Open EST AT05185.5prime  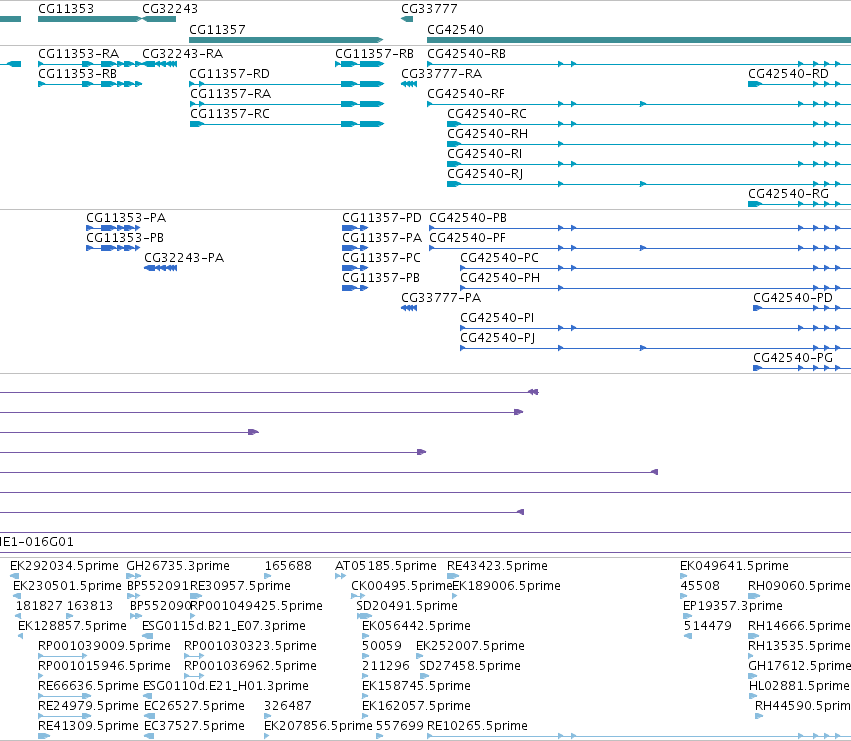pos(386,566)
